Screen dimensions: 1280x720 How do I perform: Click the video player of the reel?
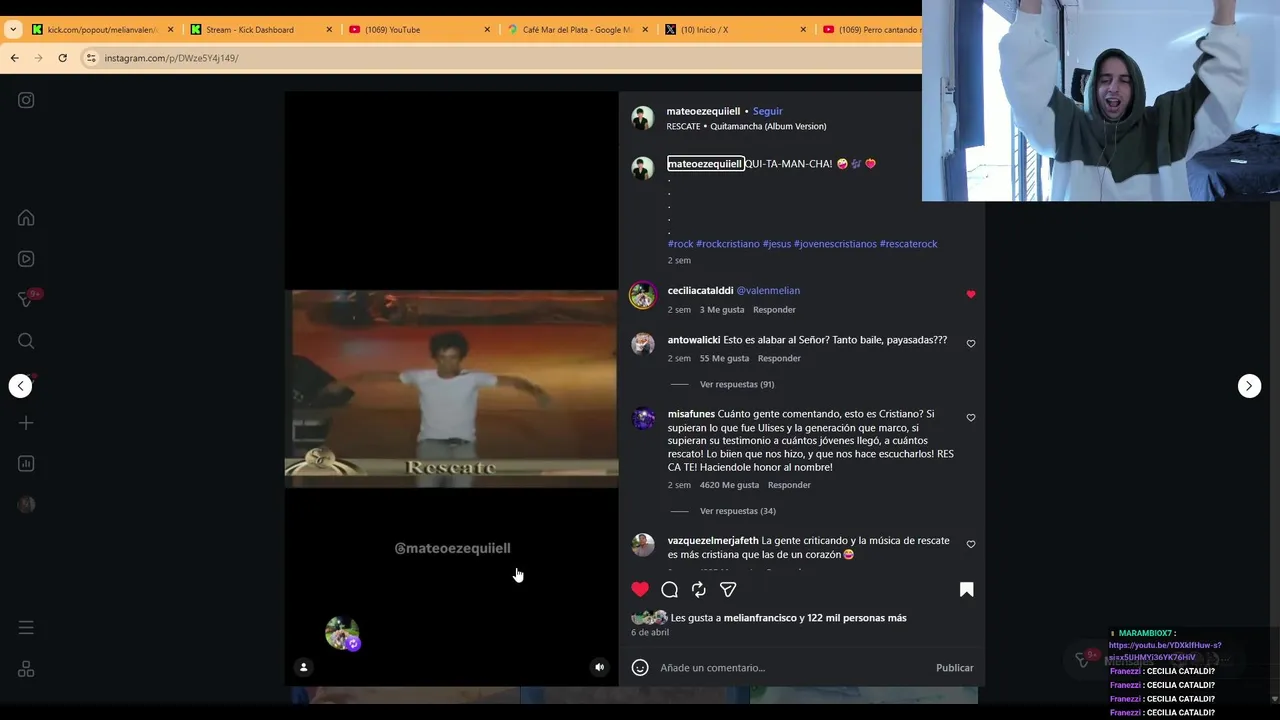click(451, 389)
